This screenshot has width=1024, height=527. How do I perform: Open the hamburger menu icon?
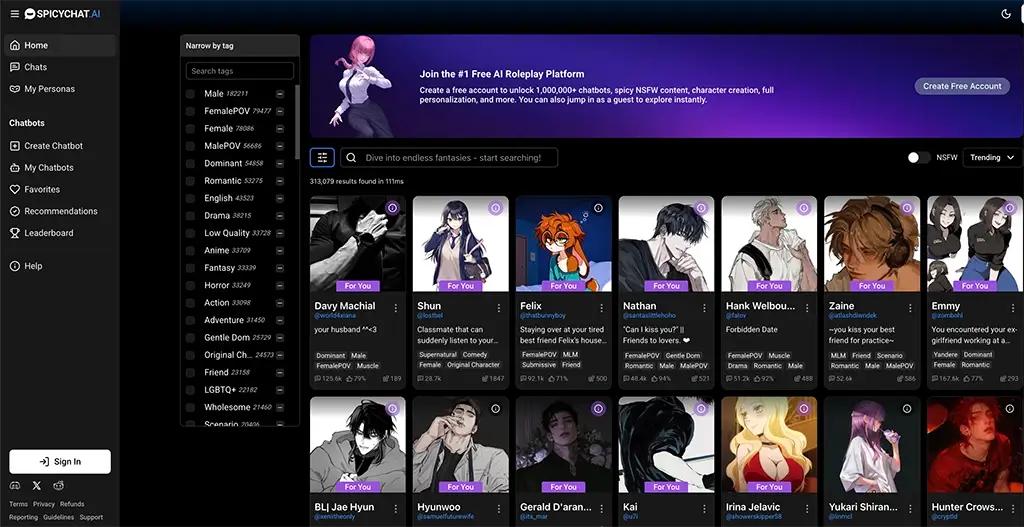[14, 14]
